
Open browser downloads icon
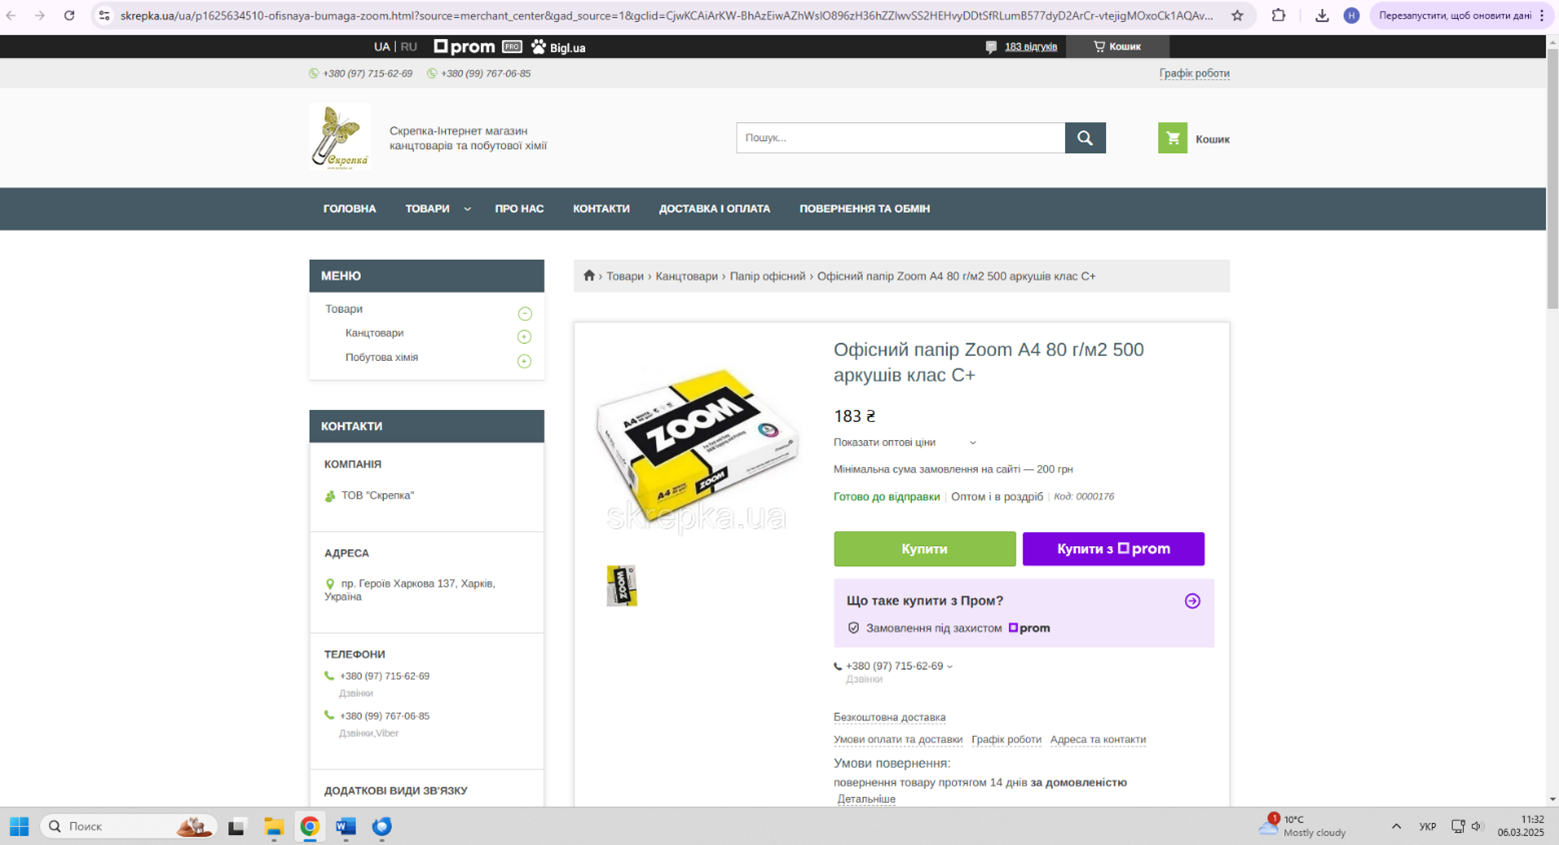pos(1321,16)
